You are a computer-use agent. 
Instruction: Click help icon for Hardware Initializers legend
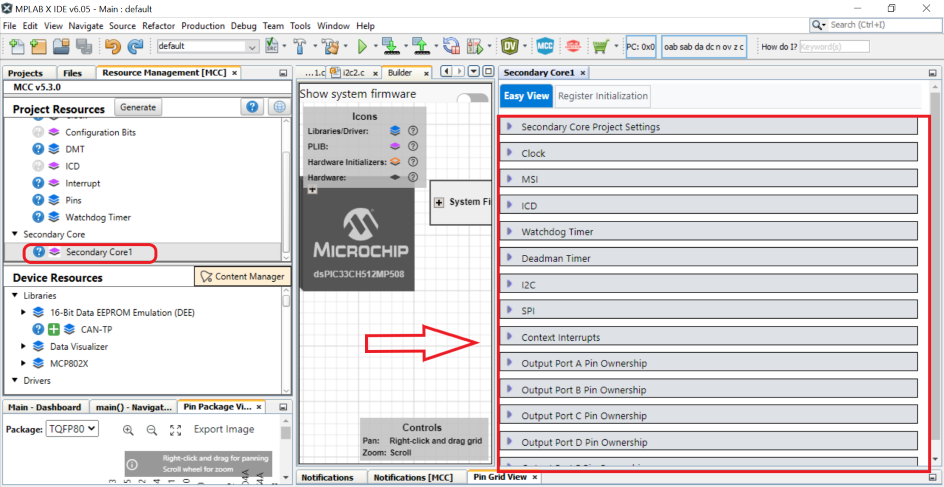412,161
